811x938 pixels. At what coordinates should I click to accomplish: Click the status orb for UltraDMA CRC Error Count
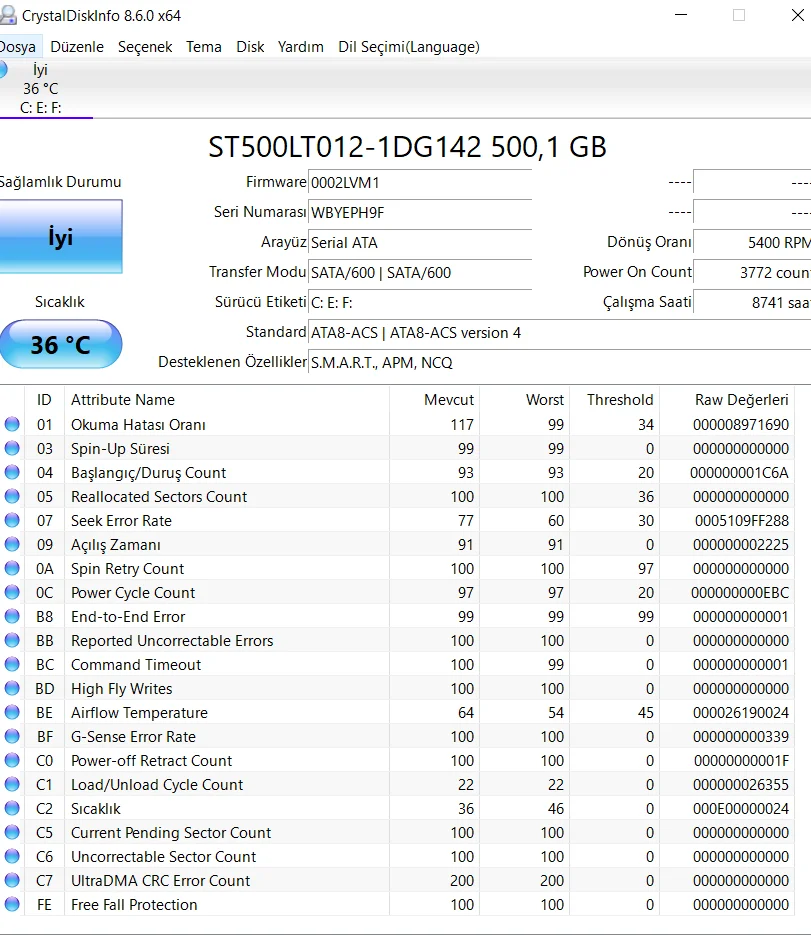point(12,881)
